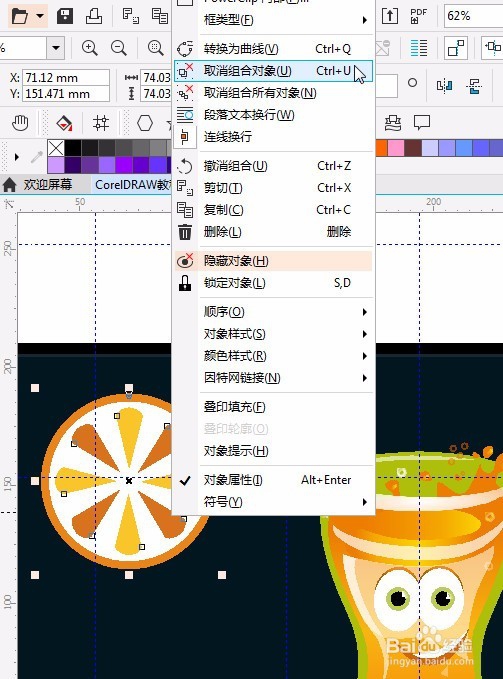Click the Open folder icon
The height and width of the screenshot is (679, 503).
pyautogui.click(x=20, y=16)
